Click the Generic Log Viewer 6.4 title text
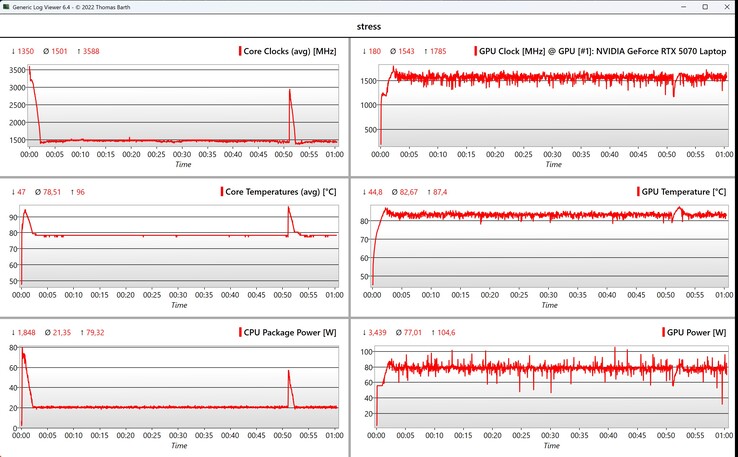Viewport: 738px width, 457px height. [68, 7]
